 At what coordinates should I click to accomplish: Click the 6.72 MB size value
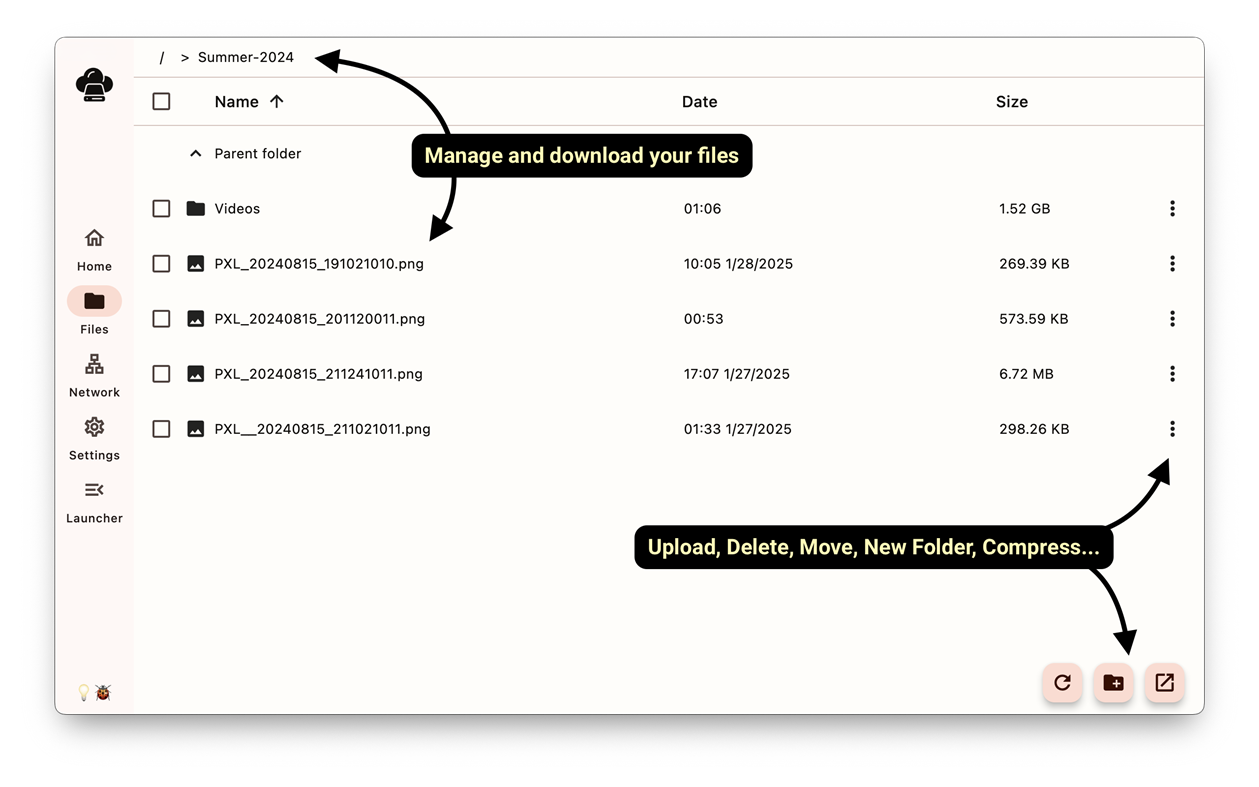click(1026, 374)
